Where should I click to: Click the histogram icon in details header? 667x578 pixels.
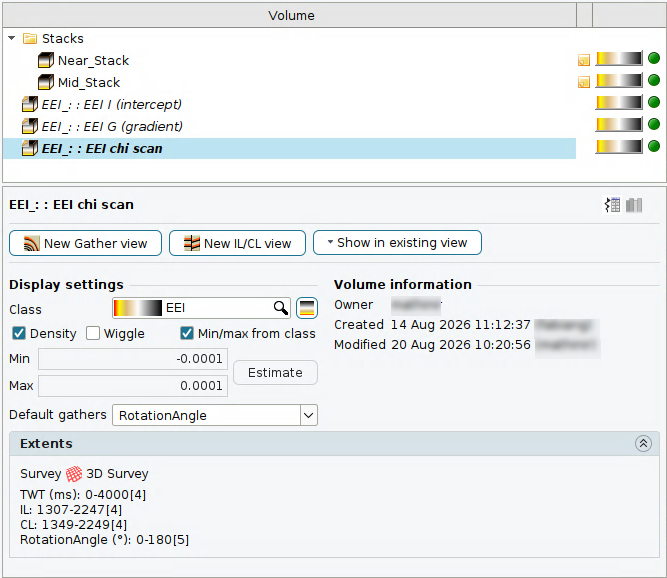coord(633,205)
